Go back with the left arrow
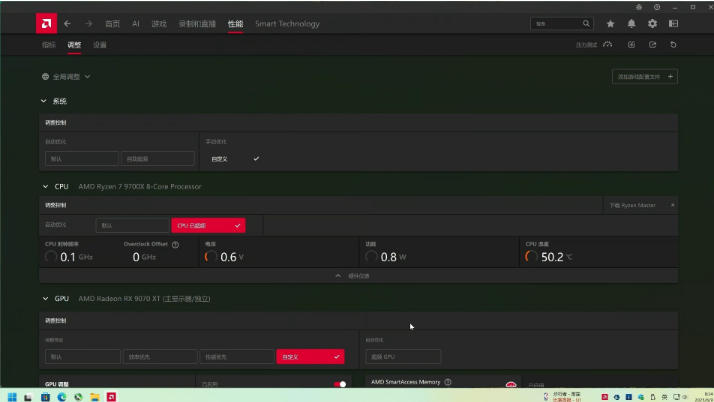The image size is (714, 402). point(67,24)
